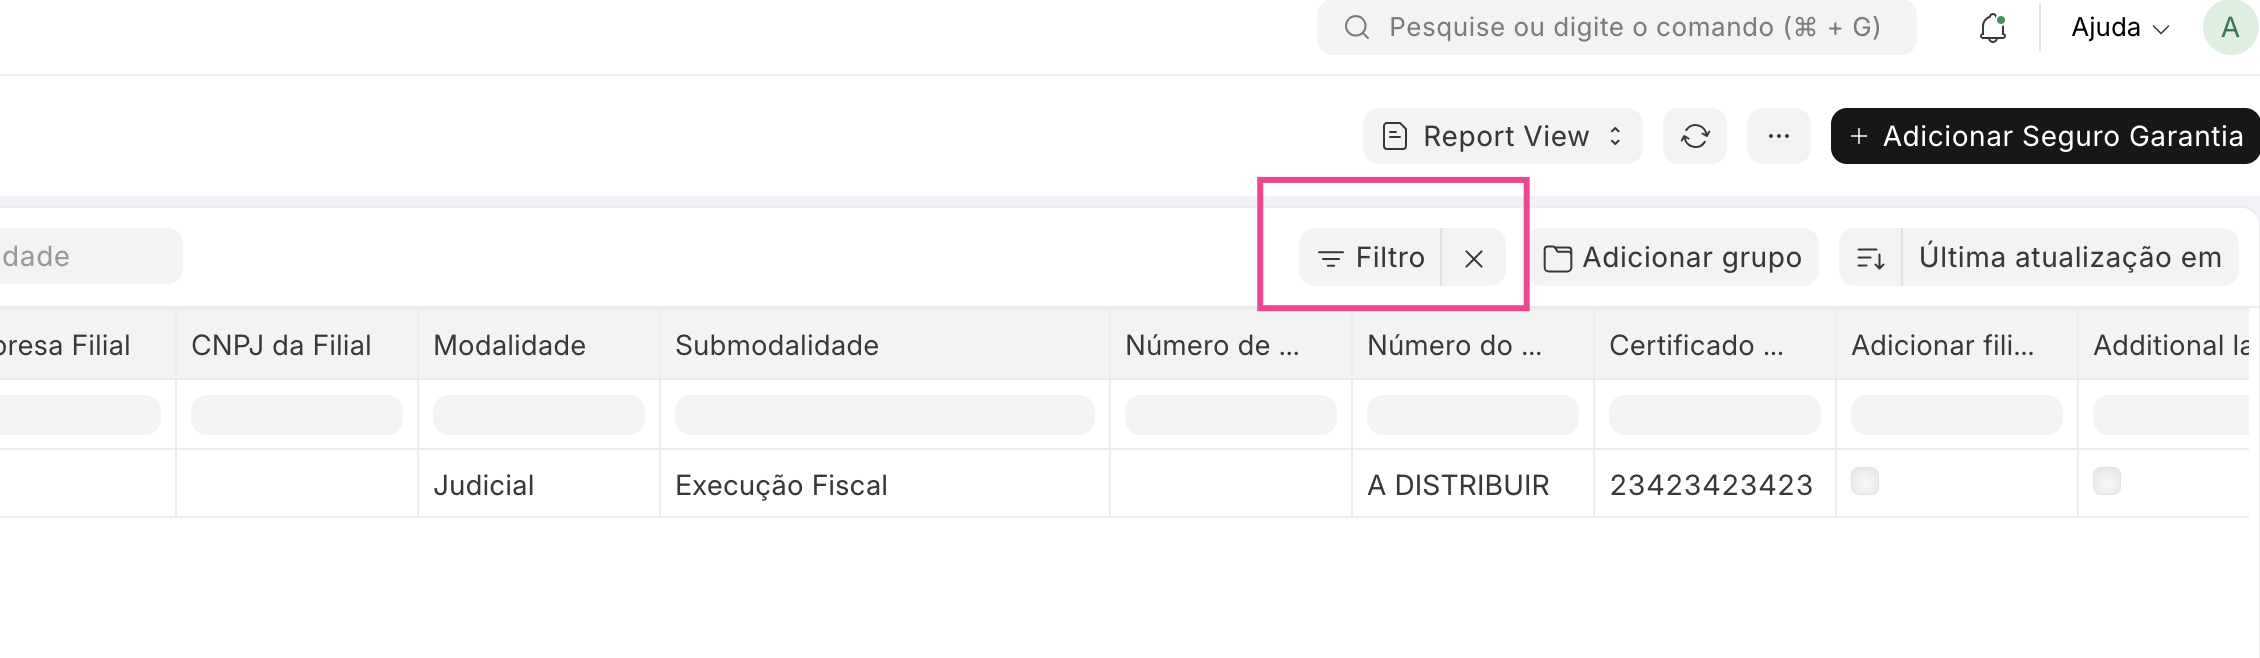Screen dimensions: 2260x658
Task: Clear filters with the X button
Action: pyautogui.click(x=1474, y=258)
